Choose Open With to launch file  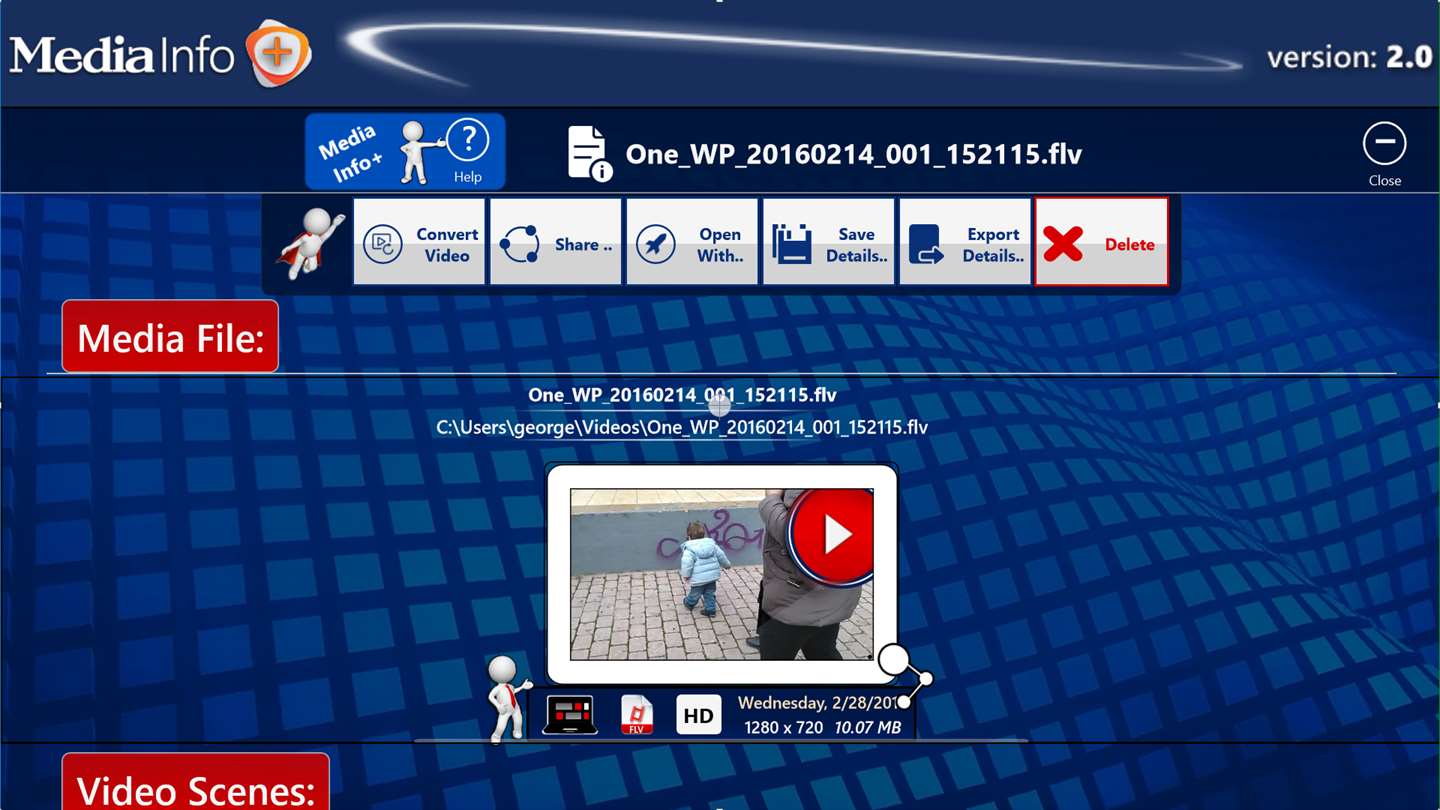point(692,243)
